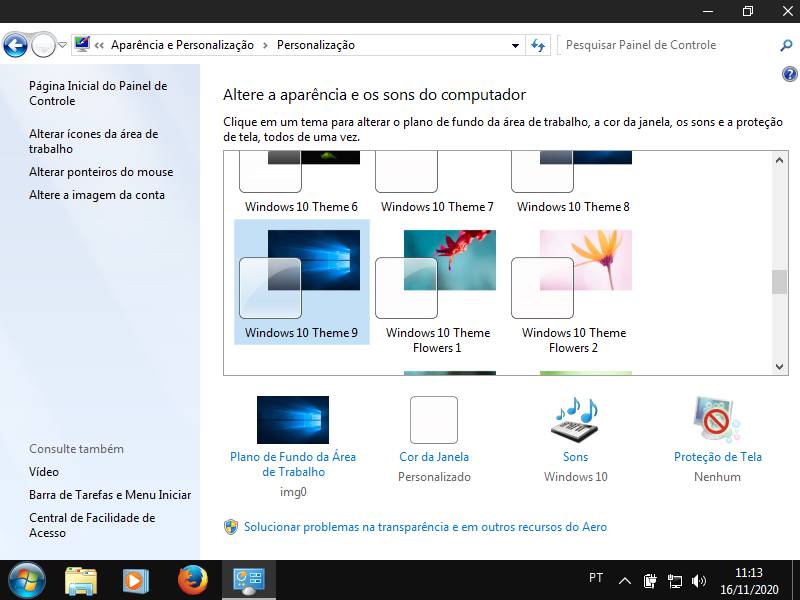Image resolution: width=800 pixels, height=600 pixels.
Task: Click the theme list scrollbar thumb
Action: pos(779,282)
